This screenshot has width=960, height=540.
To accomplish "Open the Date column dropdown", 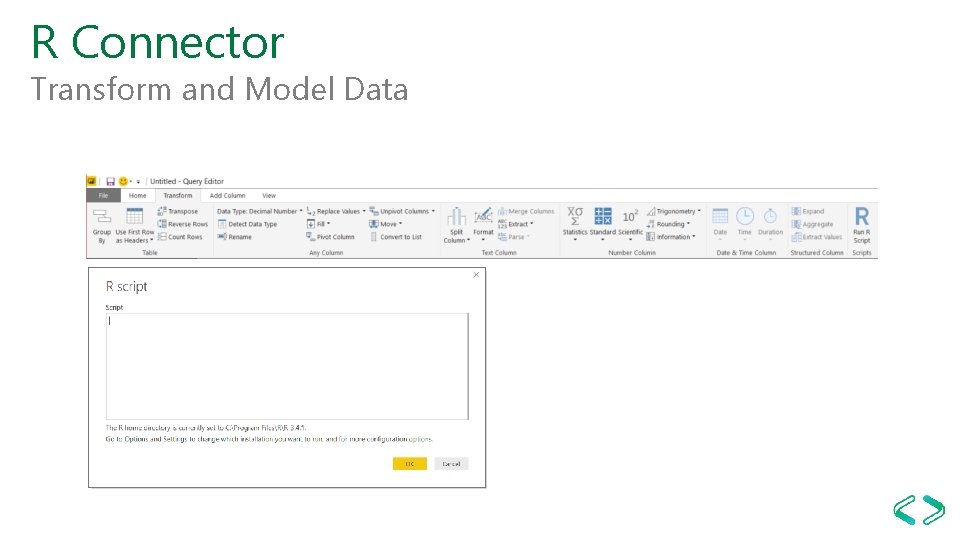I will click(720, 224).
